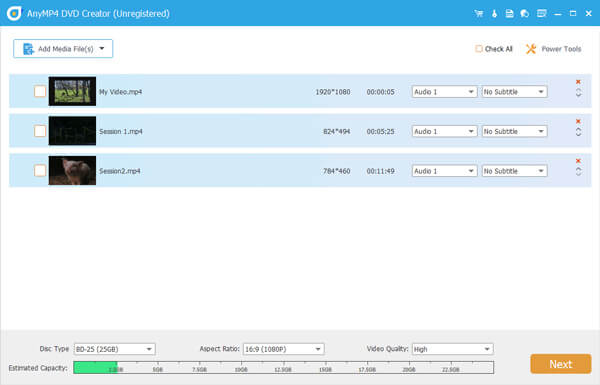Viewport: 600px width, 385px height.
Task: Enable the Check All checkbox
Action: tap(479, 49)
